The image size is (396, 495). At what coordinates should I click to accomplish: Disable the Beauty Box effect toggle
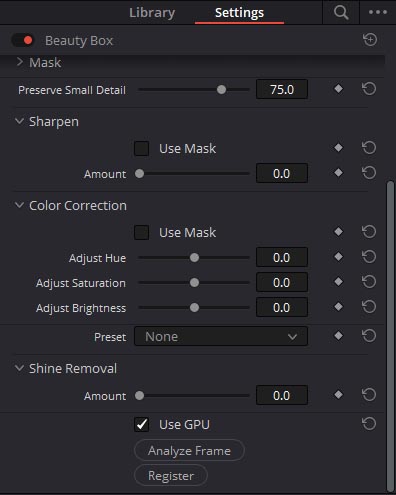22,40
